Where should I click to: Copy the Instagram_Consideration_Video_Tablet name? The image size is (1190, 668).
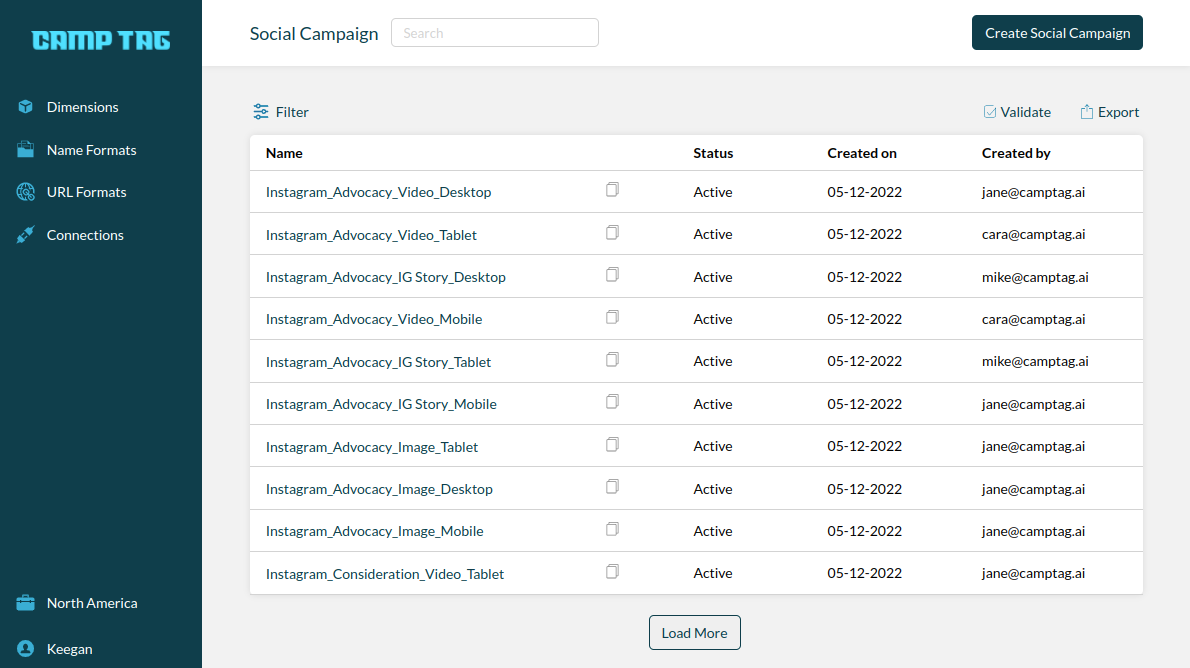point(612,571)
